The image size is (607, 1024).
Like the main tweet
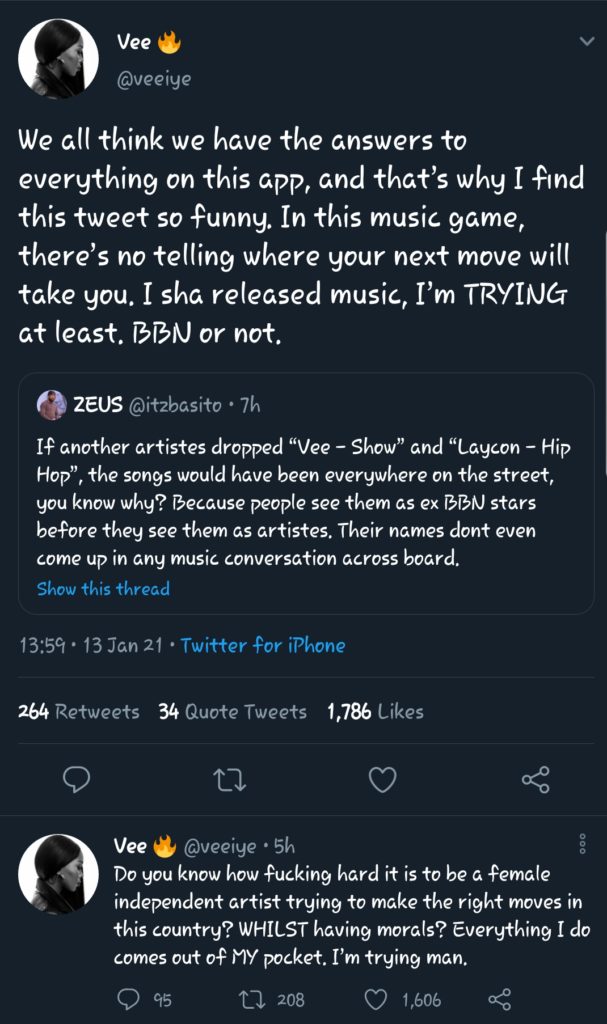click(382, 779)
